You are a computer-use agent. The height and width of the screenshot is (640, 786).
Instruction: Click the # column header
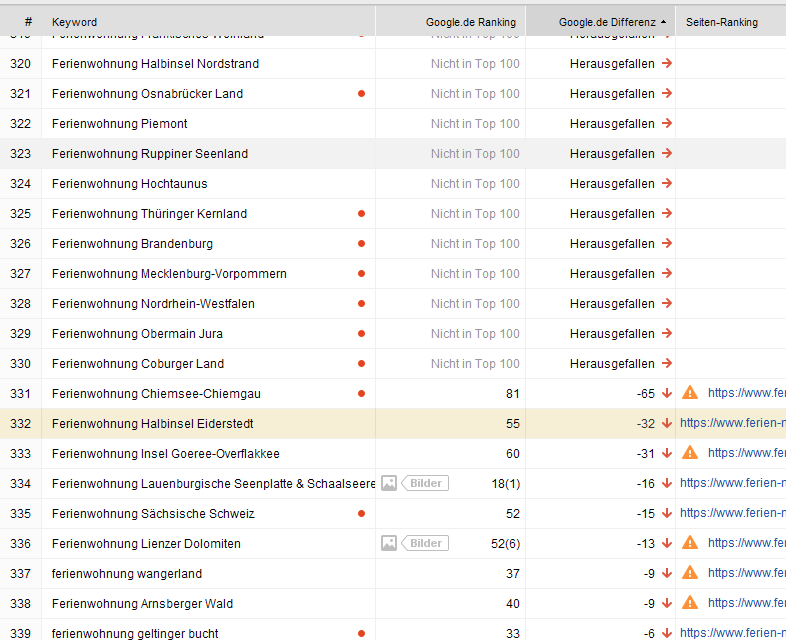pos(28,22)
